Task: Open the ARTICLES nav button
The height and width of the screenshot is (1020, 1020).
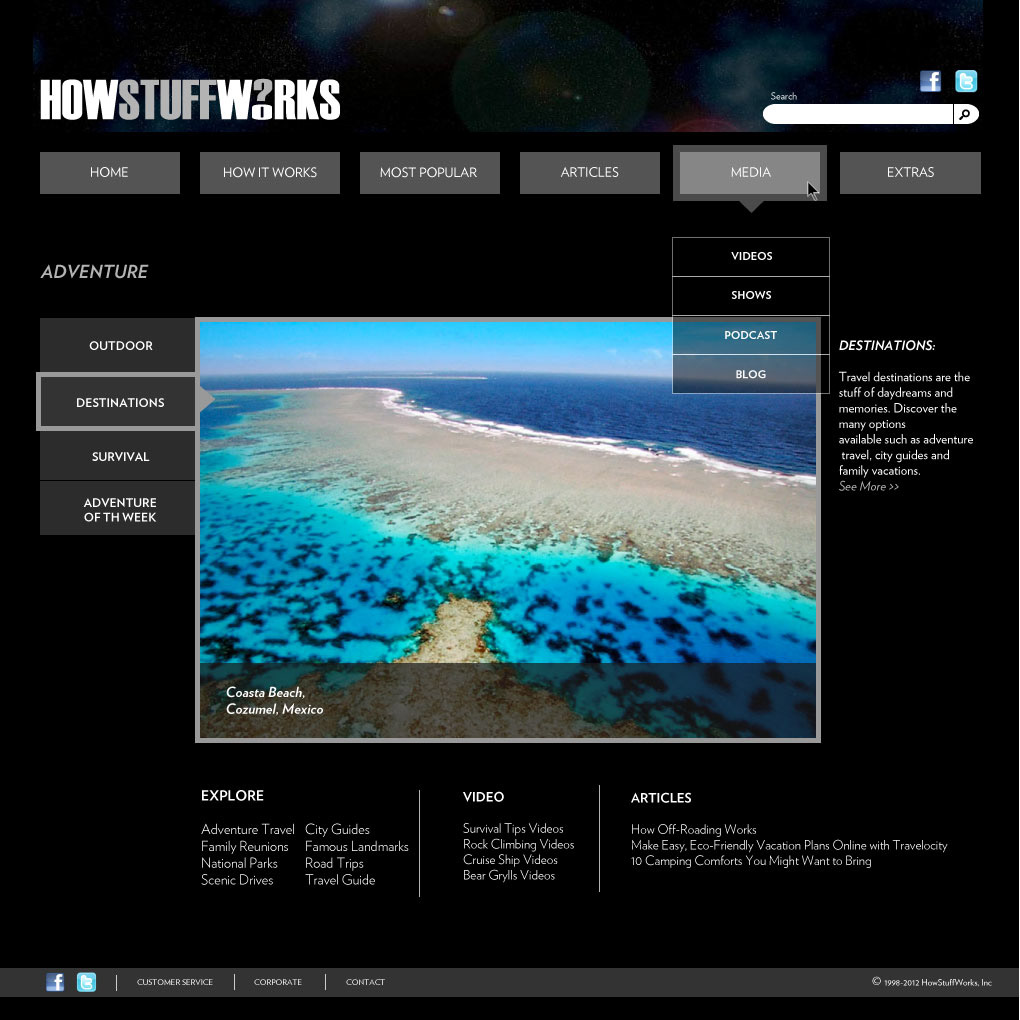Action: (590, 172)
